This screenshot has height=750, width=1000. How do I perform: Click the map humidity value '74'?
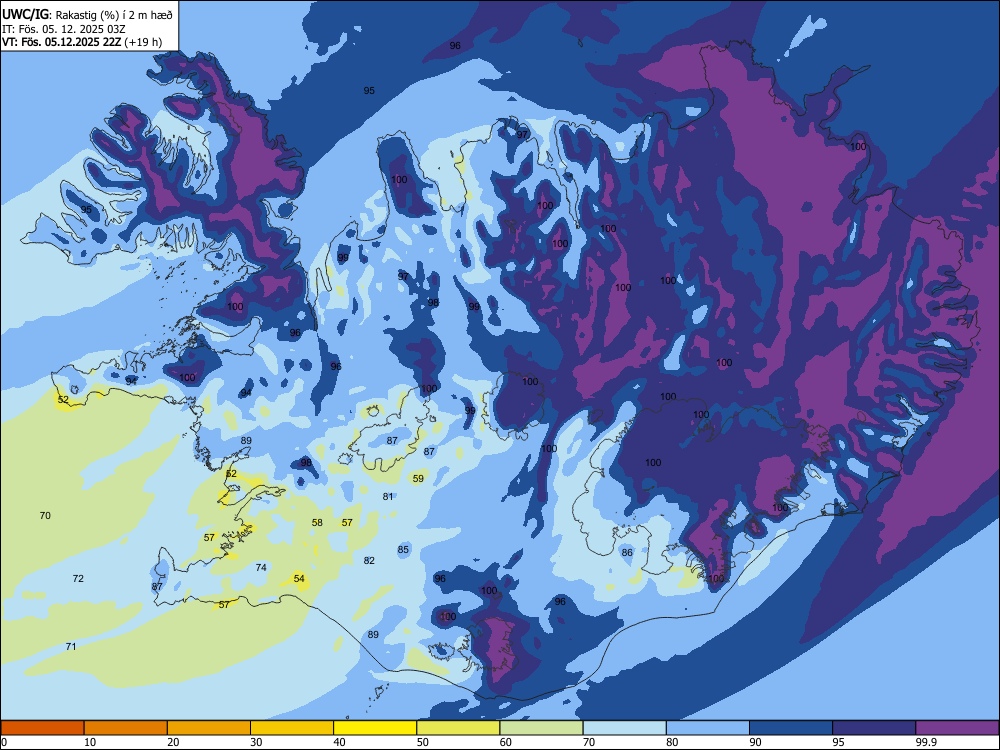click(x=261, y=568)
